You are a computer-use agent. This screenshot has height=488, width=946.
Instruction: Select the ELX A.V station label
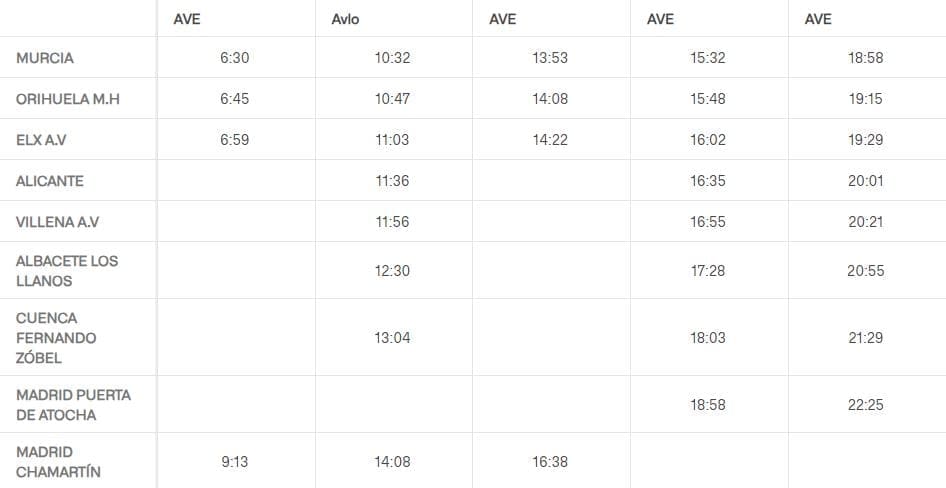click(x=41, y=140)
